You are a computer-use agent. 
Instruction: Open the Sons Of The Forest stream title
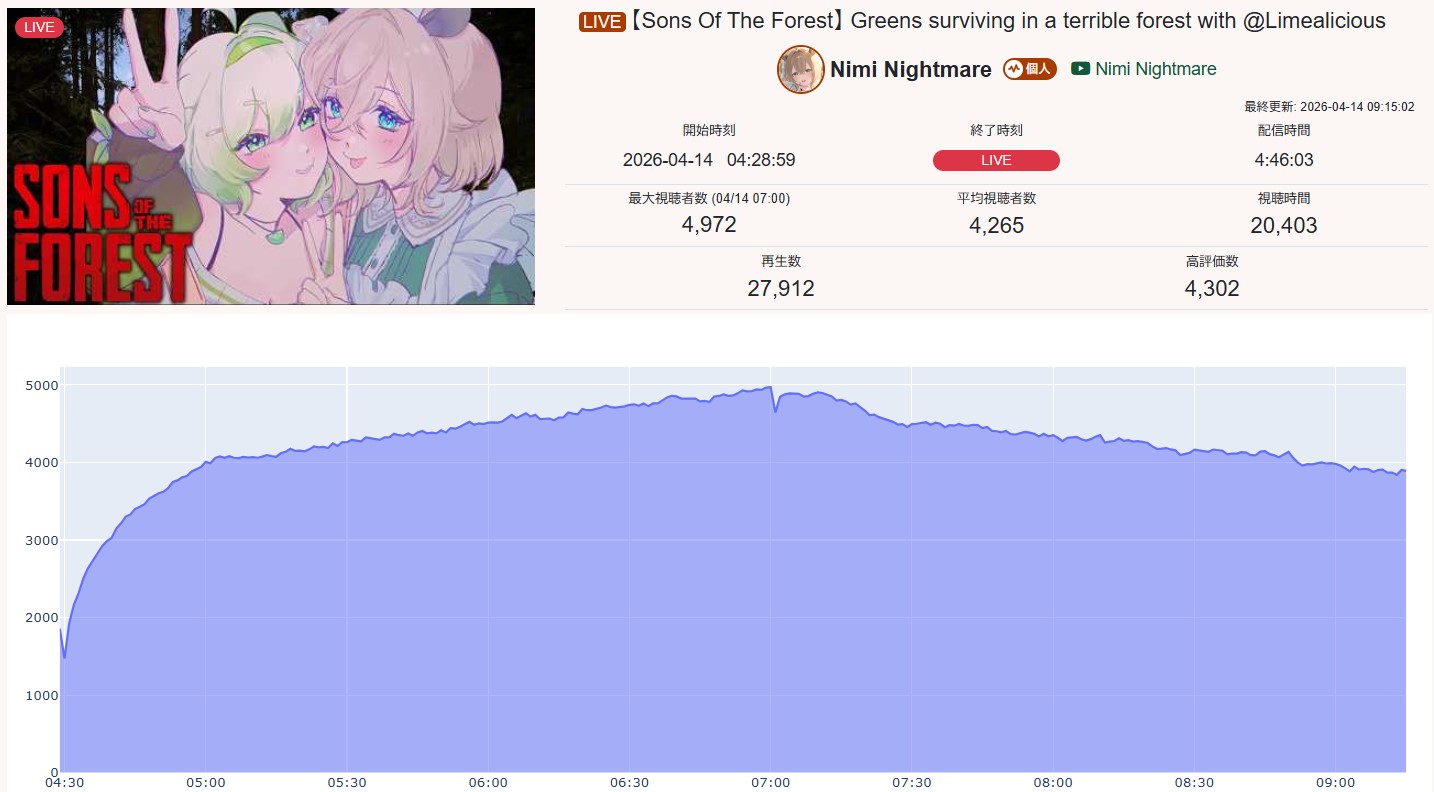tap(1008, 21)
